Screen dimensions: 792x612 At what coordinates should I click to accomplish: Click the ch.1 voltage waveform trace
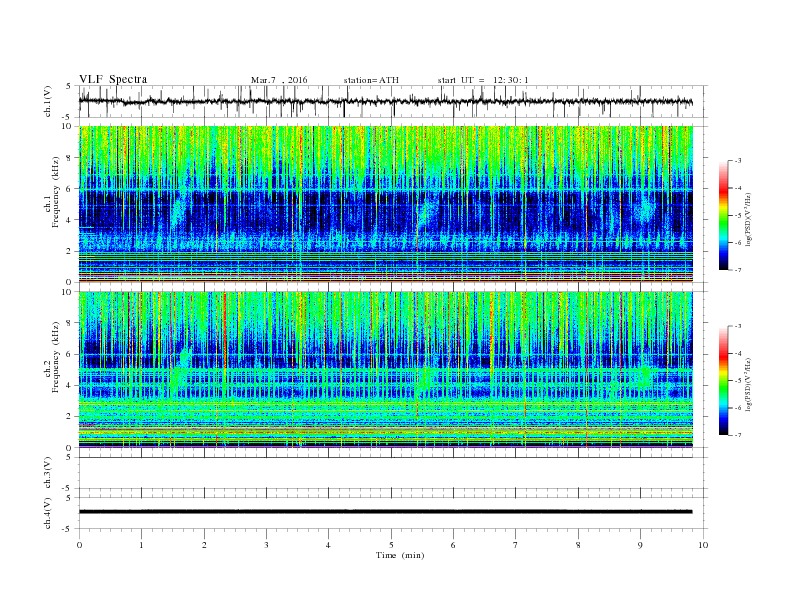(x=386, y=101)
